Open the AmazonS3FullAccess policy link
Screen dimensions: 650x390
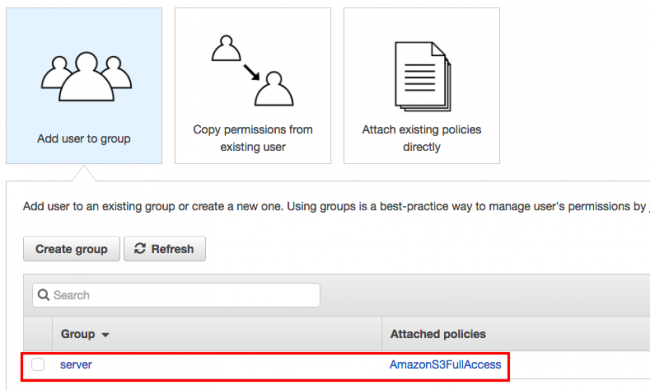[445, 365]
